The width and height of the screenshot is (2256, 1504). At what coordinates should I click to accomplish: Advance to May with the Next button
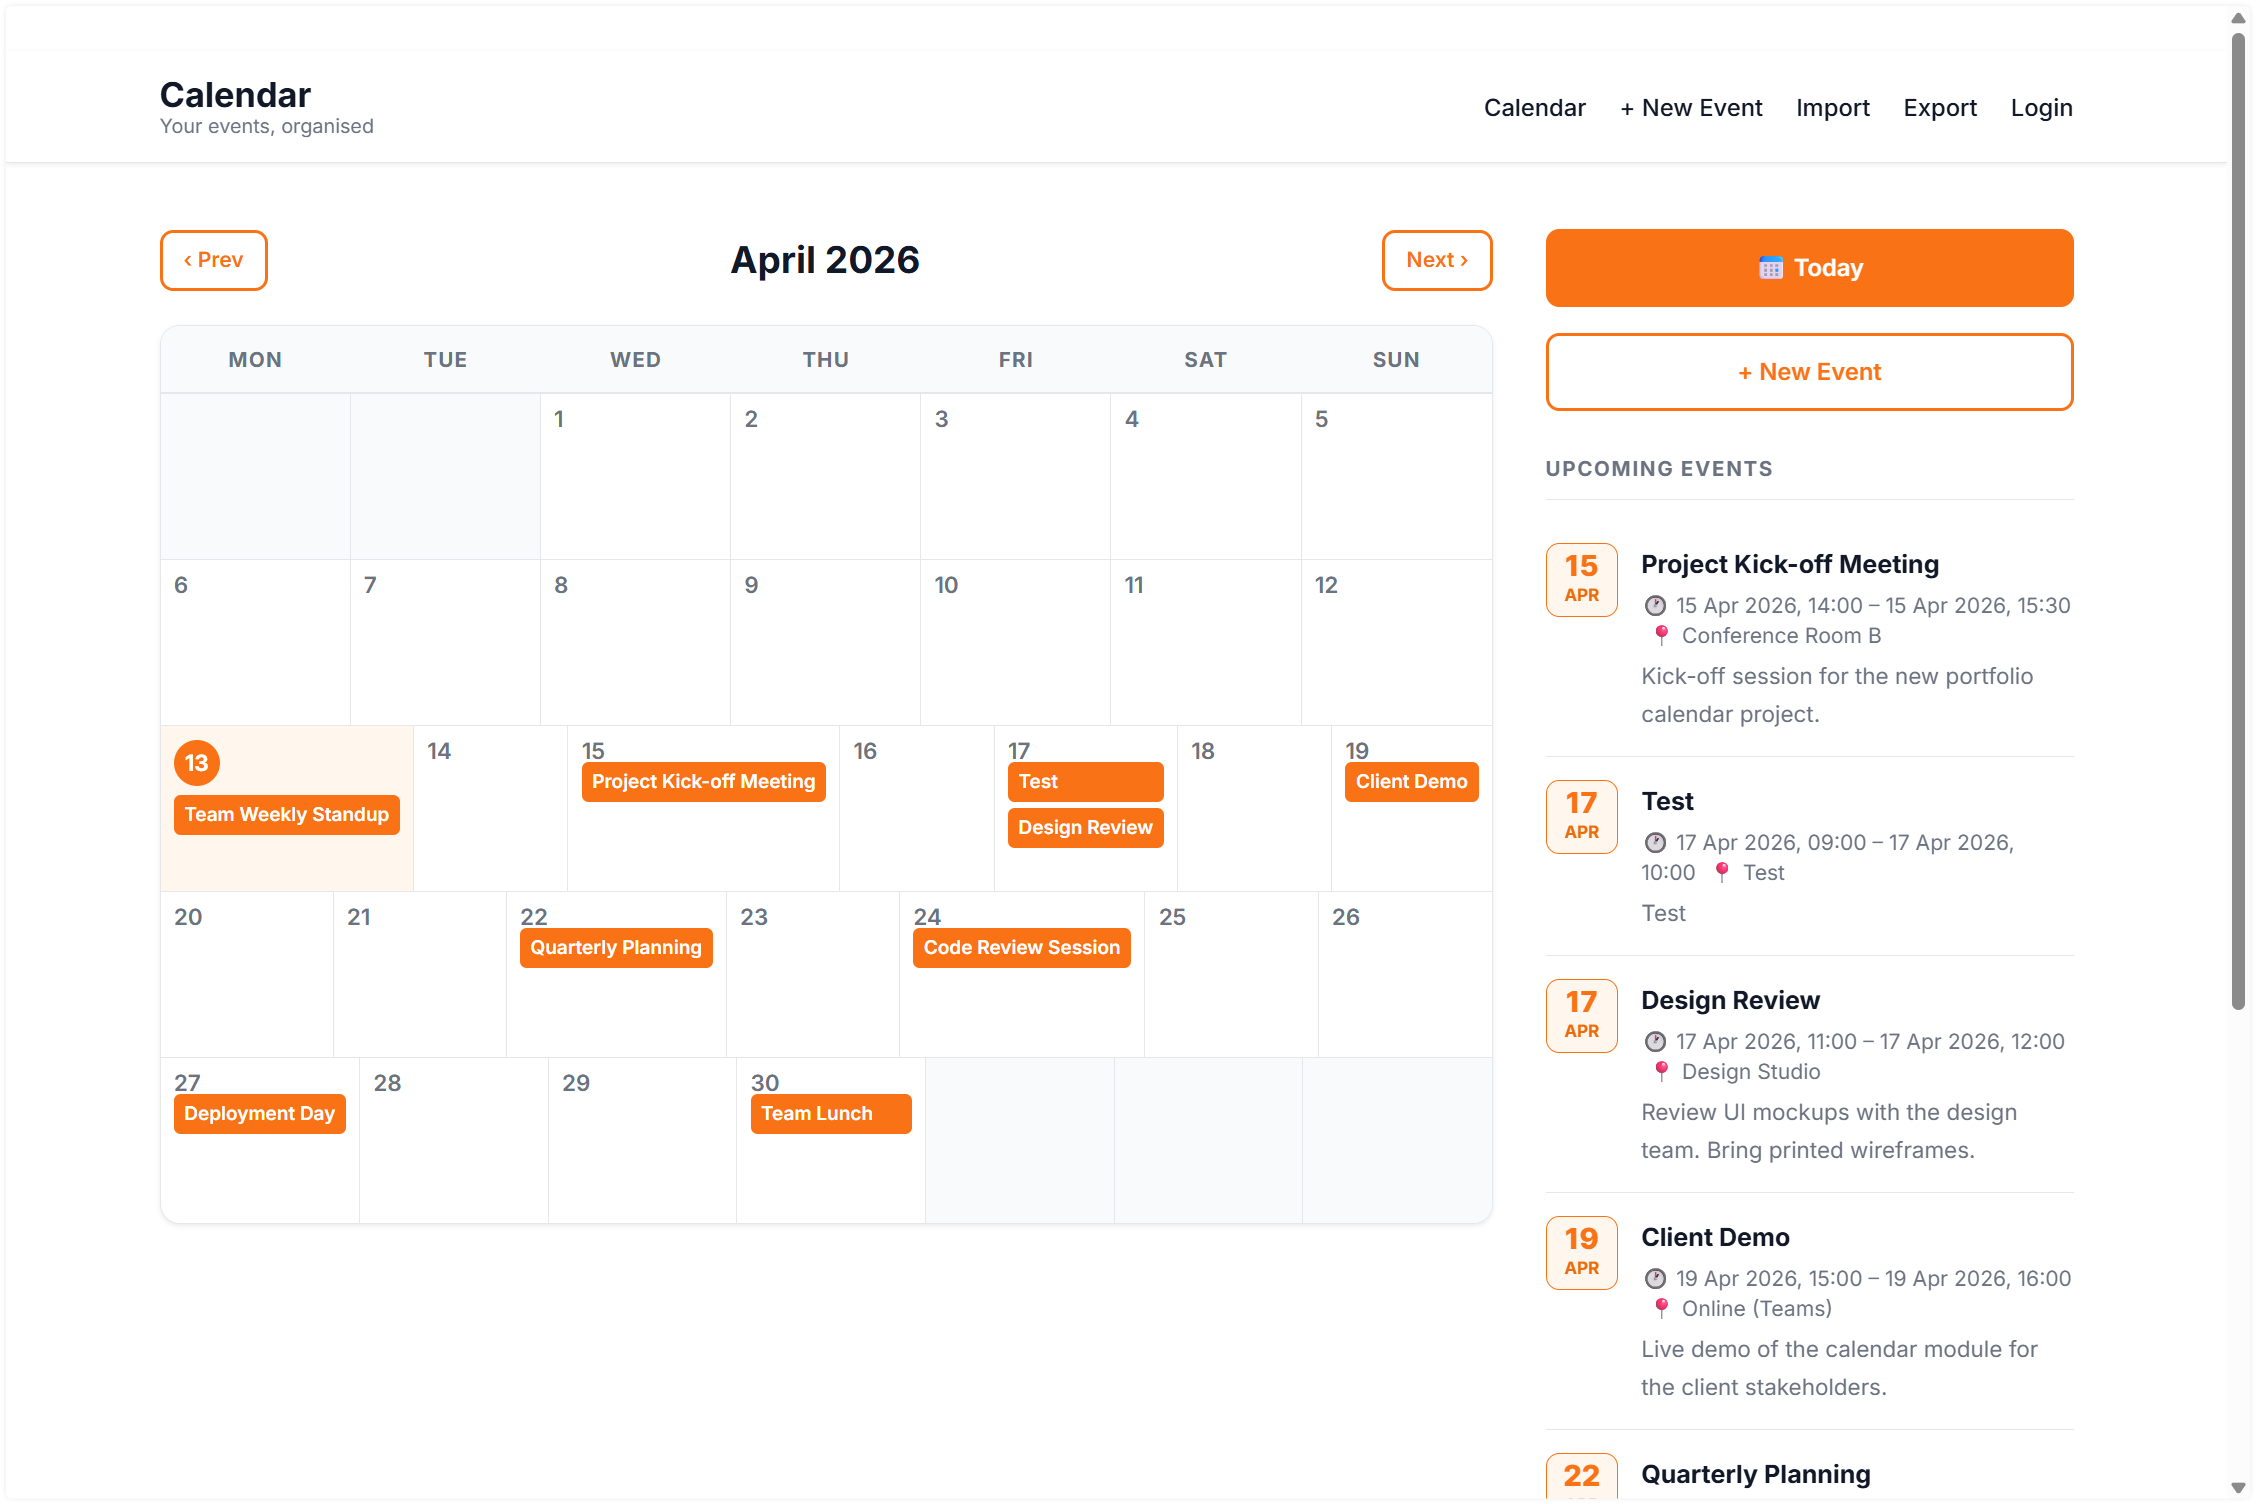click(1437, 260)
